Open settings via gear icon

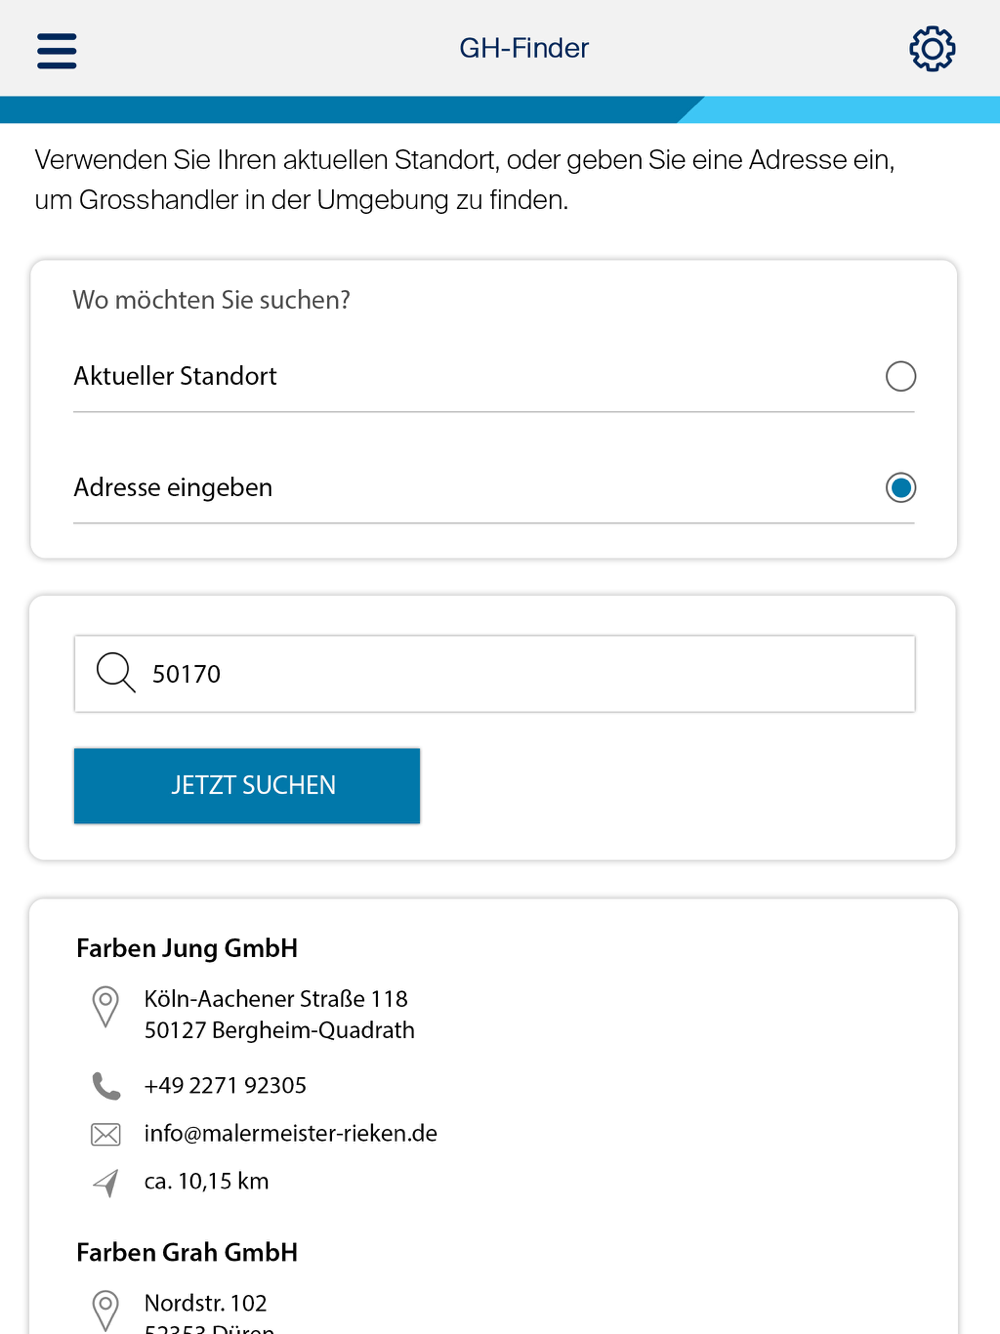click(x=932, y=48)
